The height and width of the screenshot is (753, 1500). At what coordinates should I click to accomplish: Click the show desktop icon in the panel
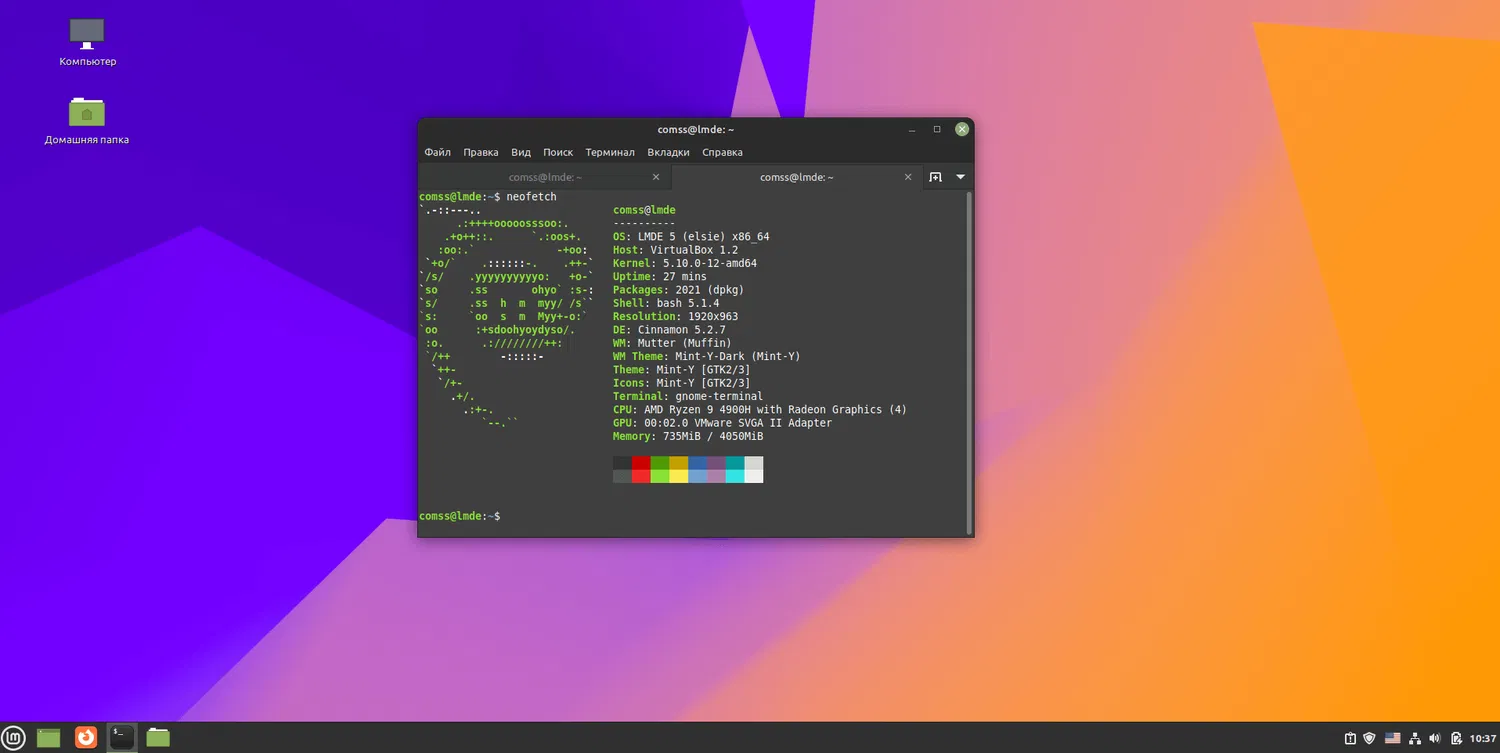tap(48, 738)
